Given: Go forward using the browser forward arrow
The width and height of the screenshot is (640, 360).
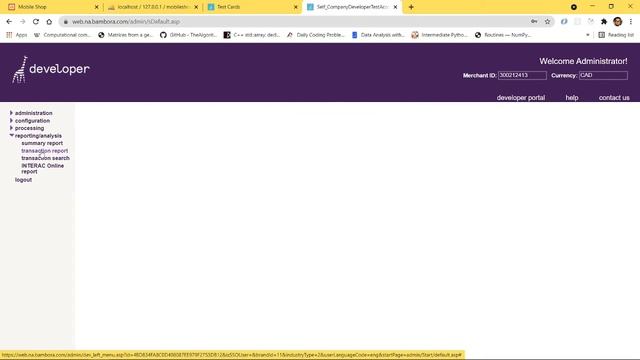Looking at the screenshot, I should 22,22.
